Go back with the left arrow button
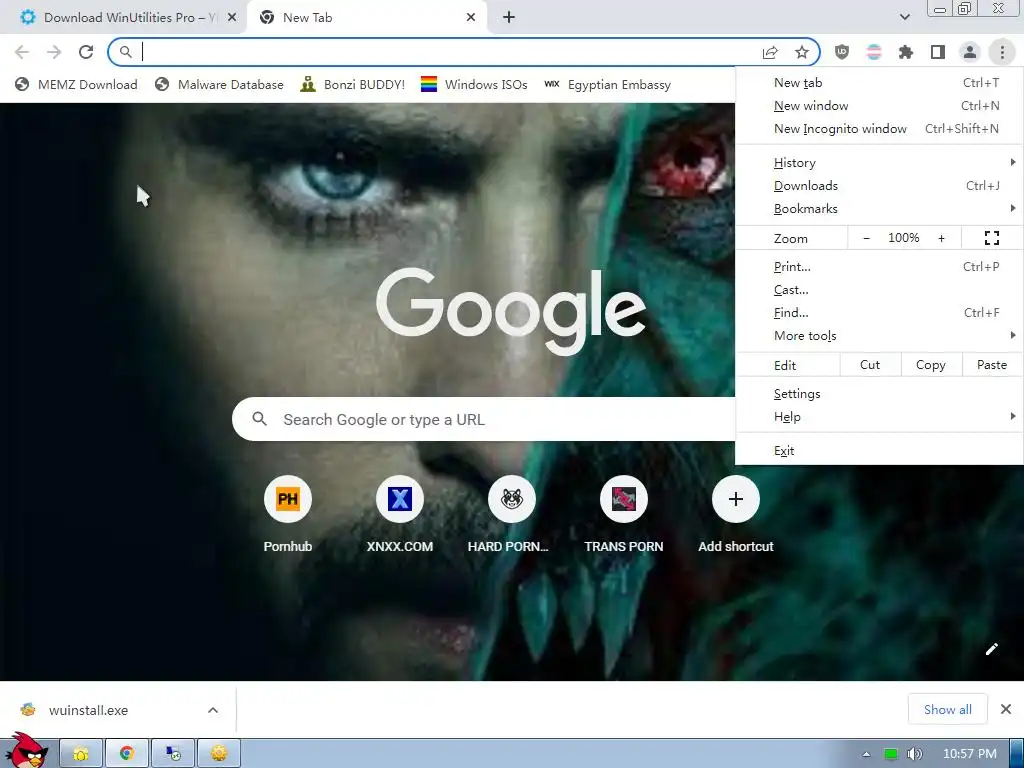The height and width of the screenshot is (768, 1024). (x=22, y=52)
